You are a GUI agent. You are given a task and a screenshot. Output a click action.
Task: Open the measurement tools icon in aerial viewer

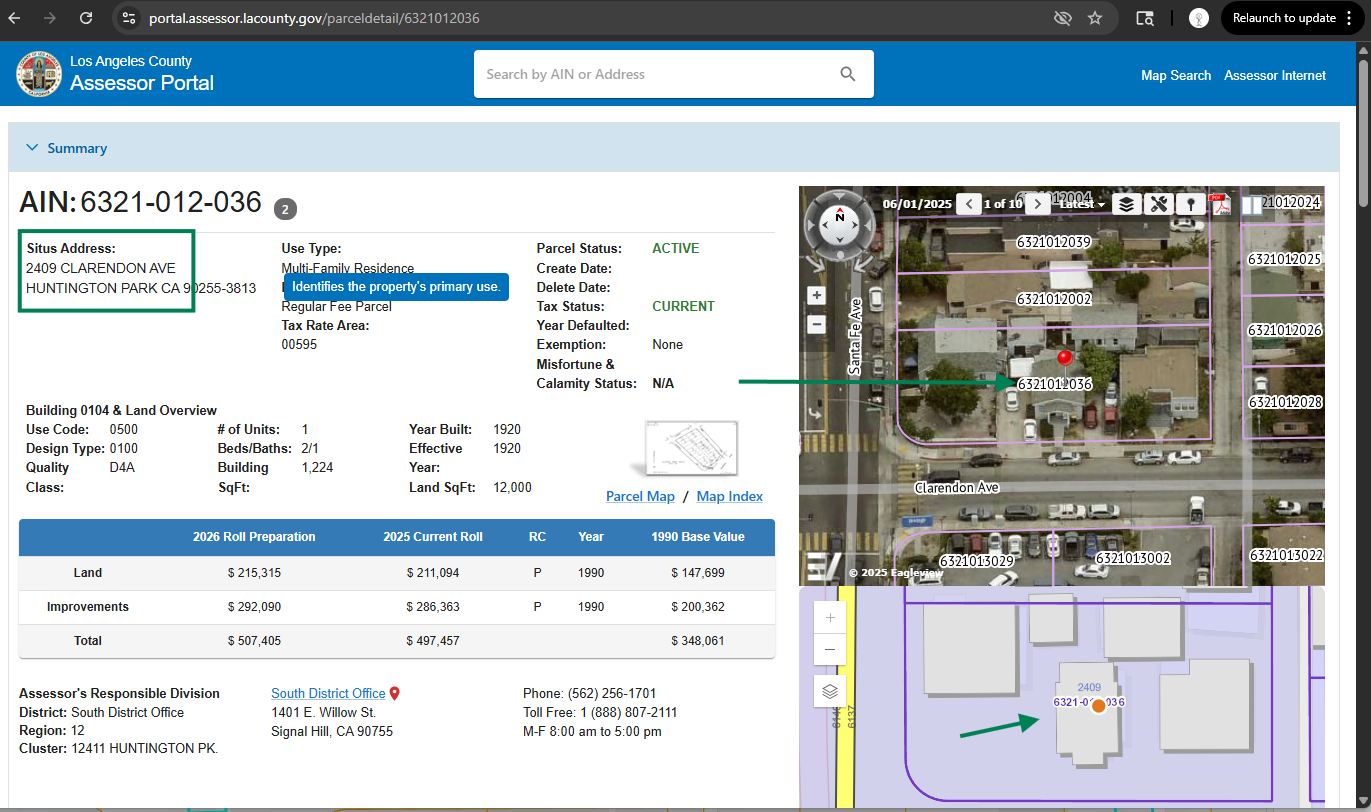[1159, 204]
